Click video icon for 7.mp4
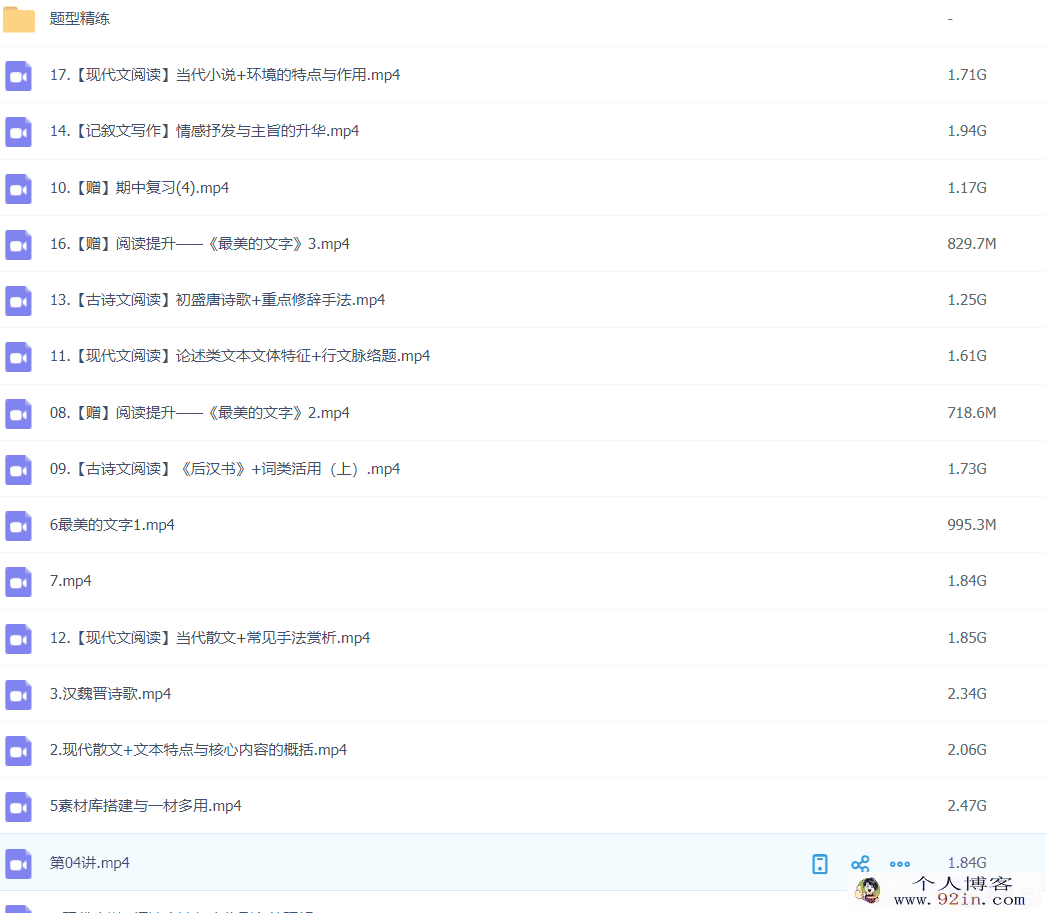The image size is (1045, 913). click(x=19, y=581)
